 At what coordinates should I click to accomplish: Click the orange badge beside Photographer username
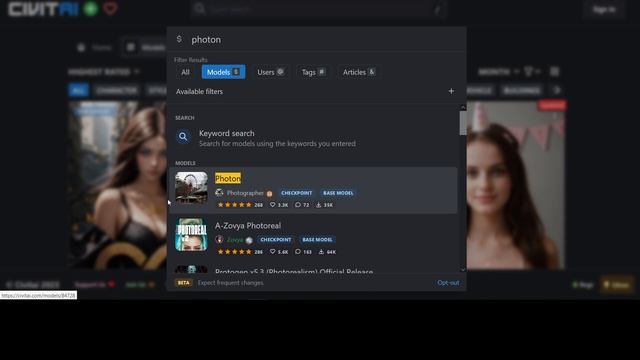[269, 193]
